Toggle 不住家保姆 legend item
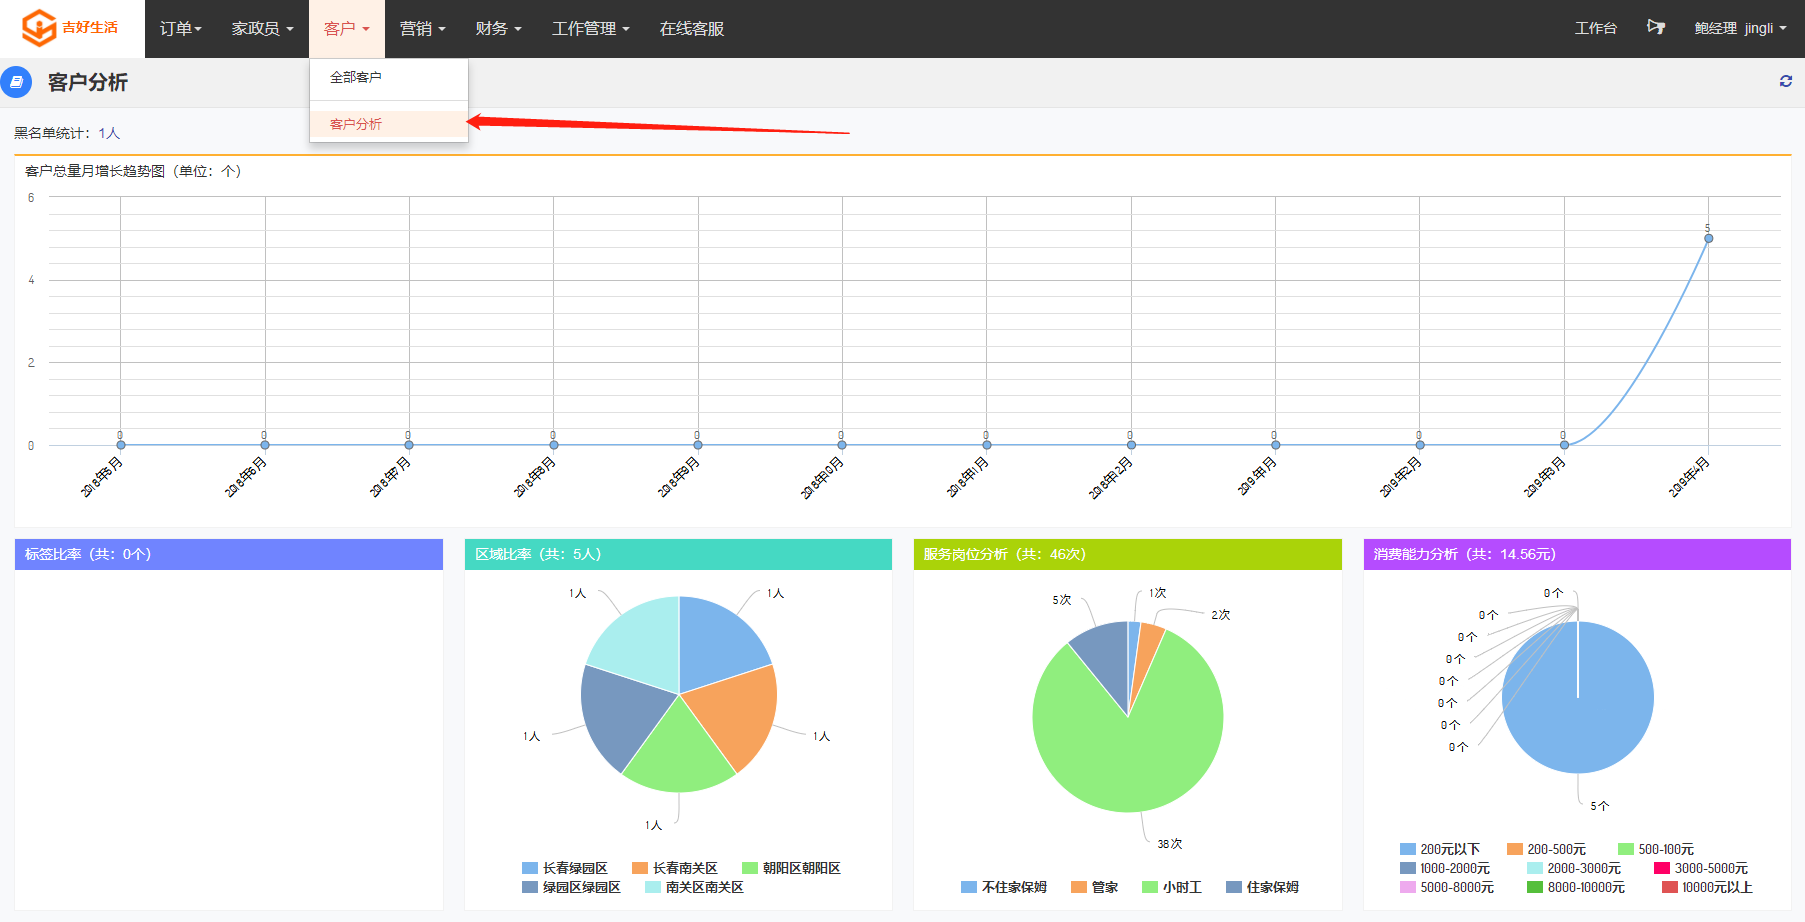 (x=1004, y=887)
